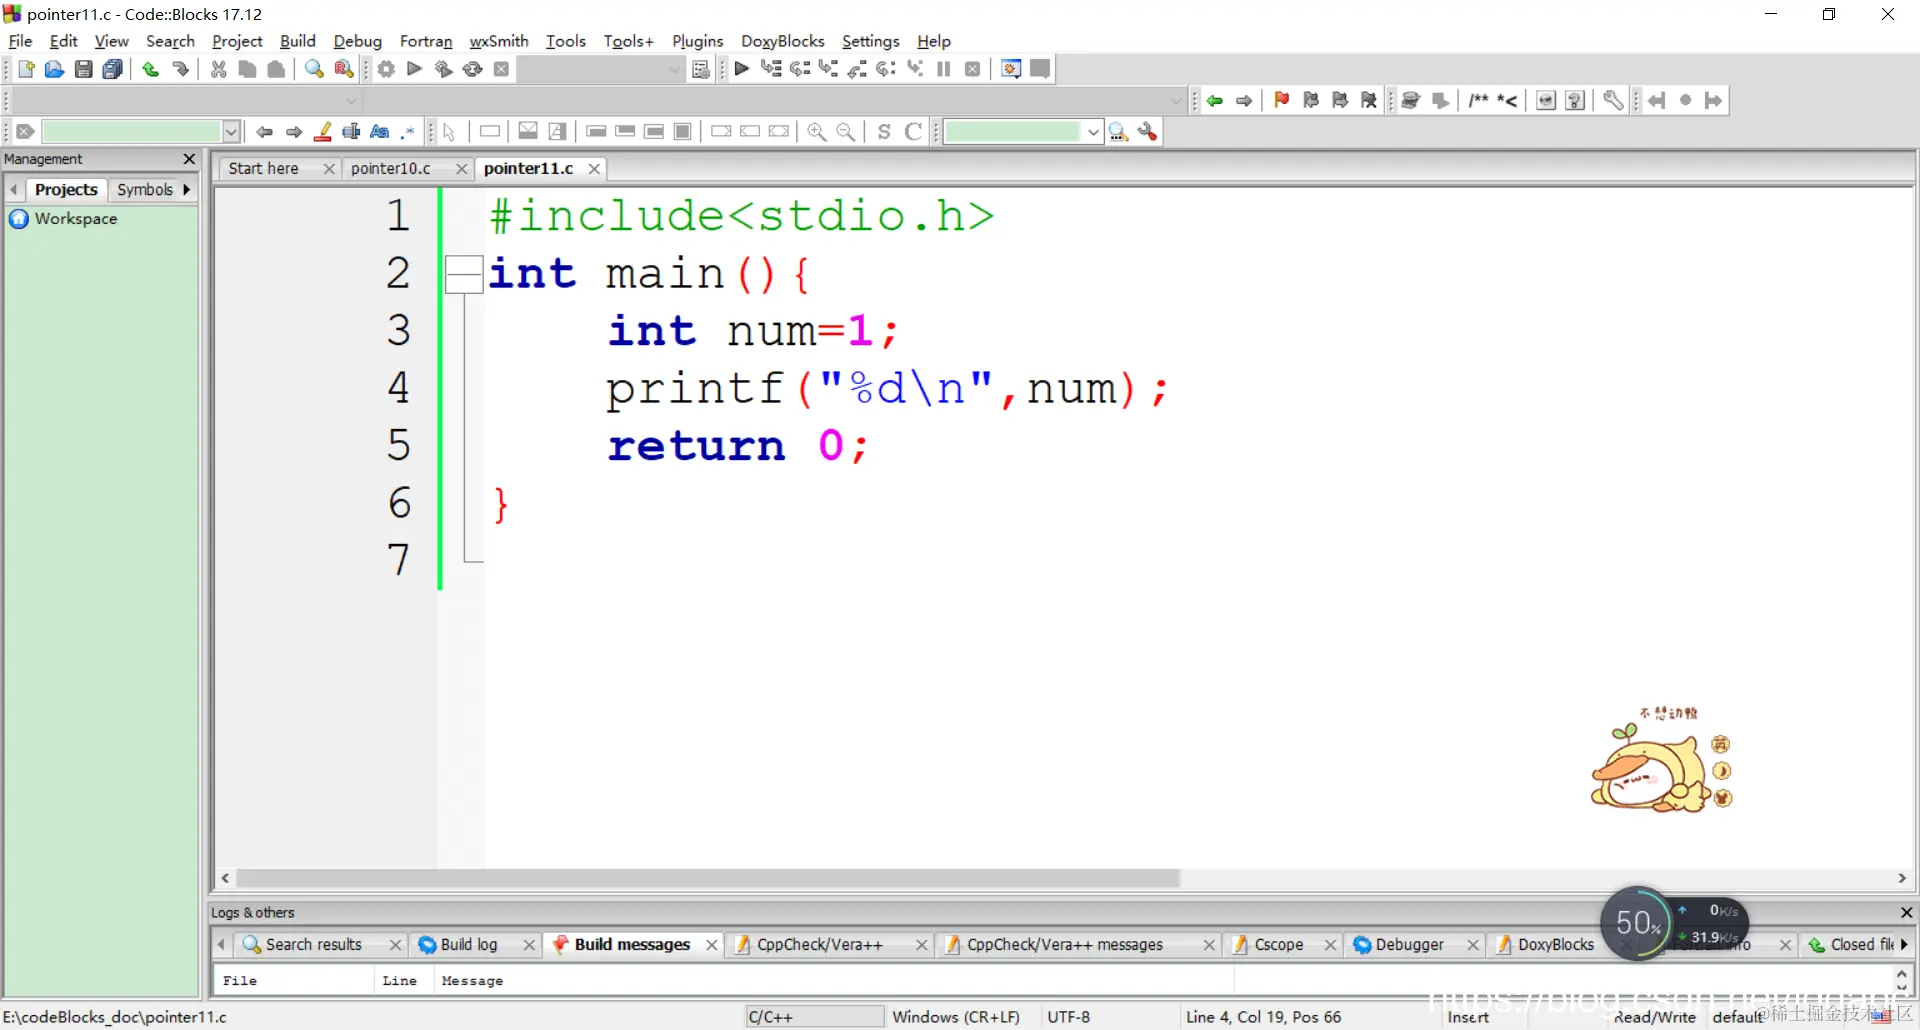Viewport: 1920px width, 1030px height.
Task: Open the Settings menu
Action: pyautogui.click(x=870, y=41)
